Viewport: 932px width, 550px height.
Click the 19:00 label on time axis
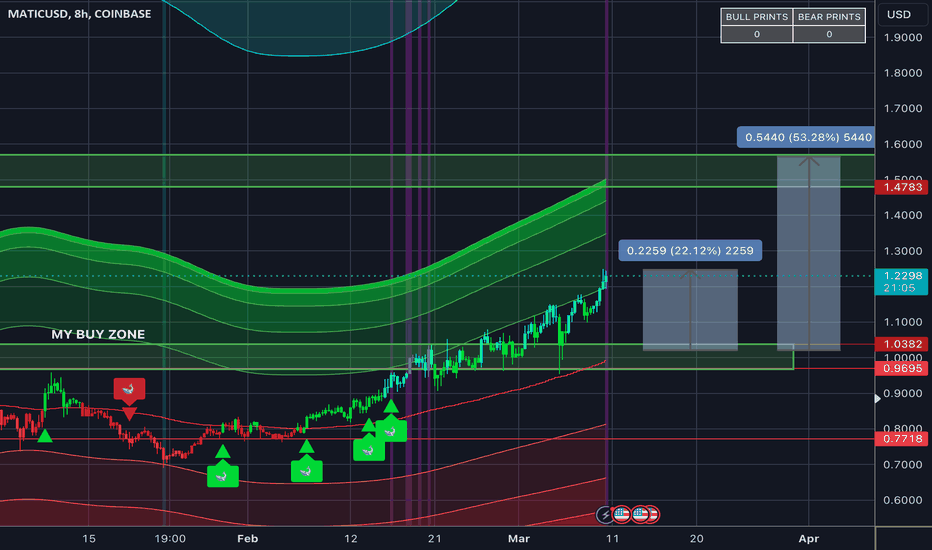click(170, 539)
